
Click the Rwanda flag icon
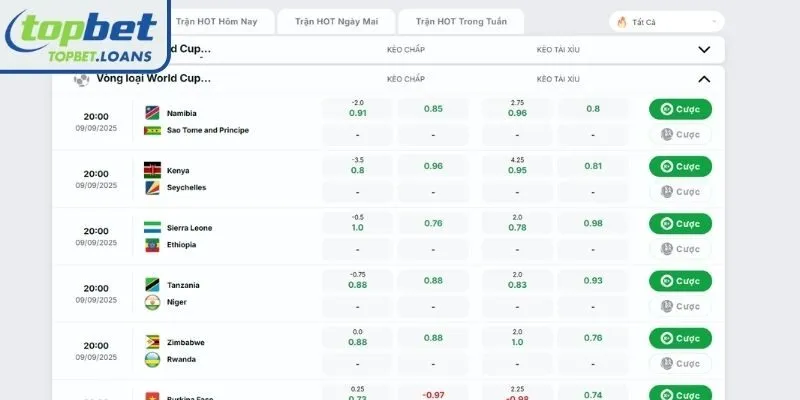(152, 359)
